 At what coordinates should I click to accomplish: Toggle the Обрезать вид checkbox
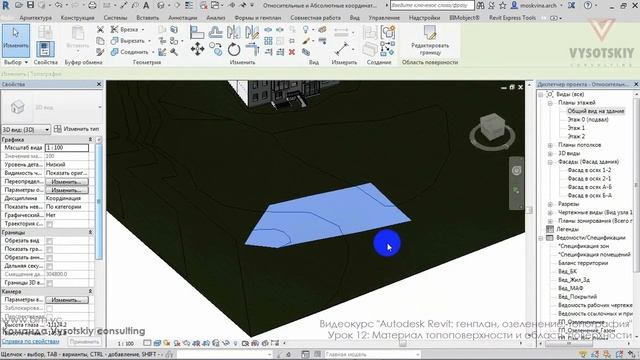click(49, 241)
